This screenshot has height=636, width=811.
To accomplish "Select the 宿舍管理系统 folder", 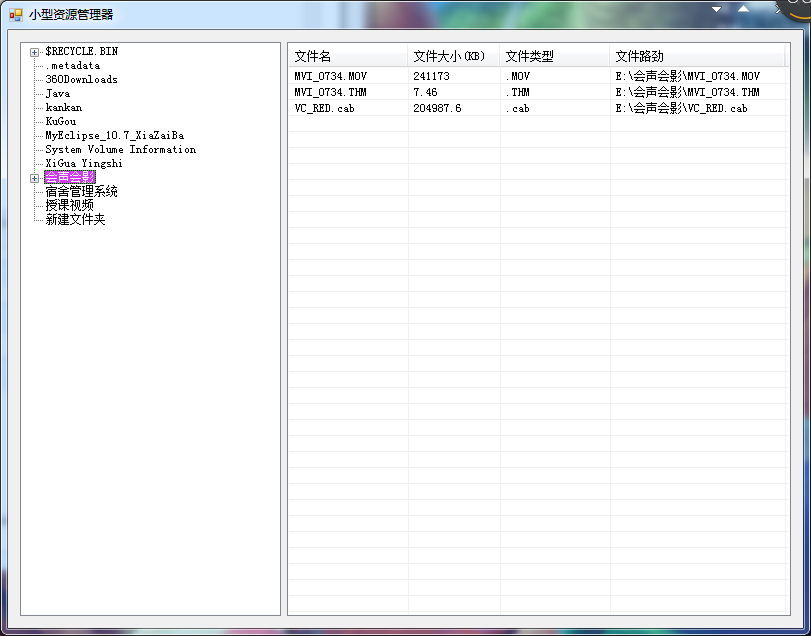I will tap(81, 191).
